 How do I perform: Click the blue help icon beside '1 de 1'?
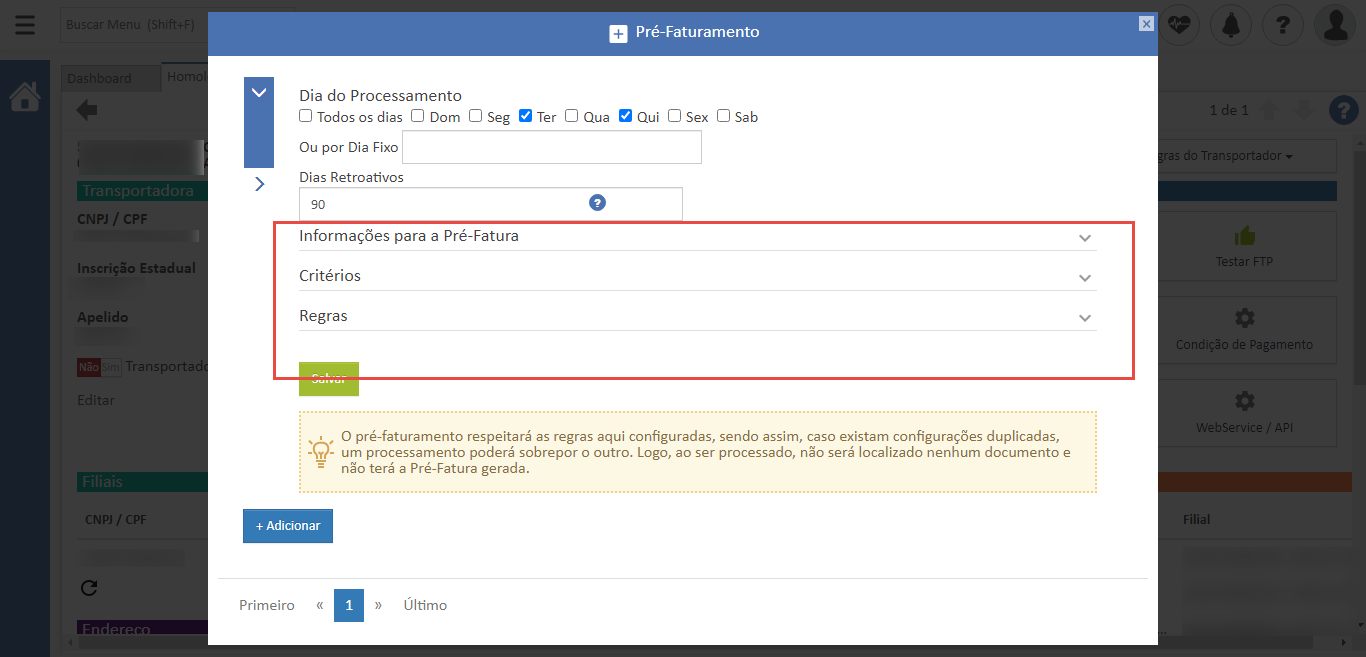click(1343, 110)
